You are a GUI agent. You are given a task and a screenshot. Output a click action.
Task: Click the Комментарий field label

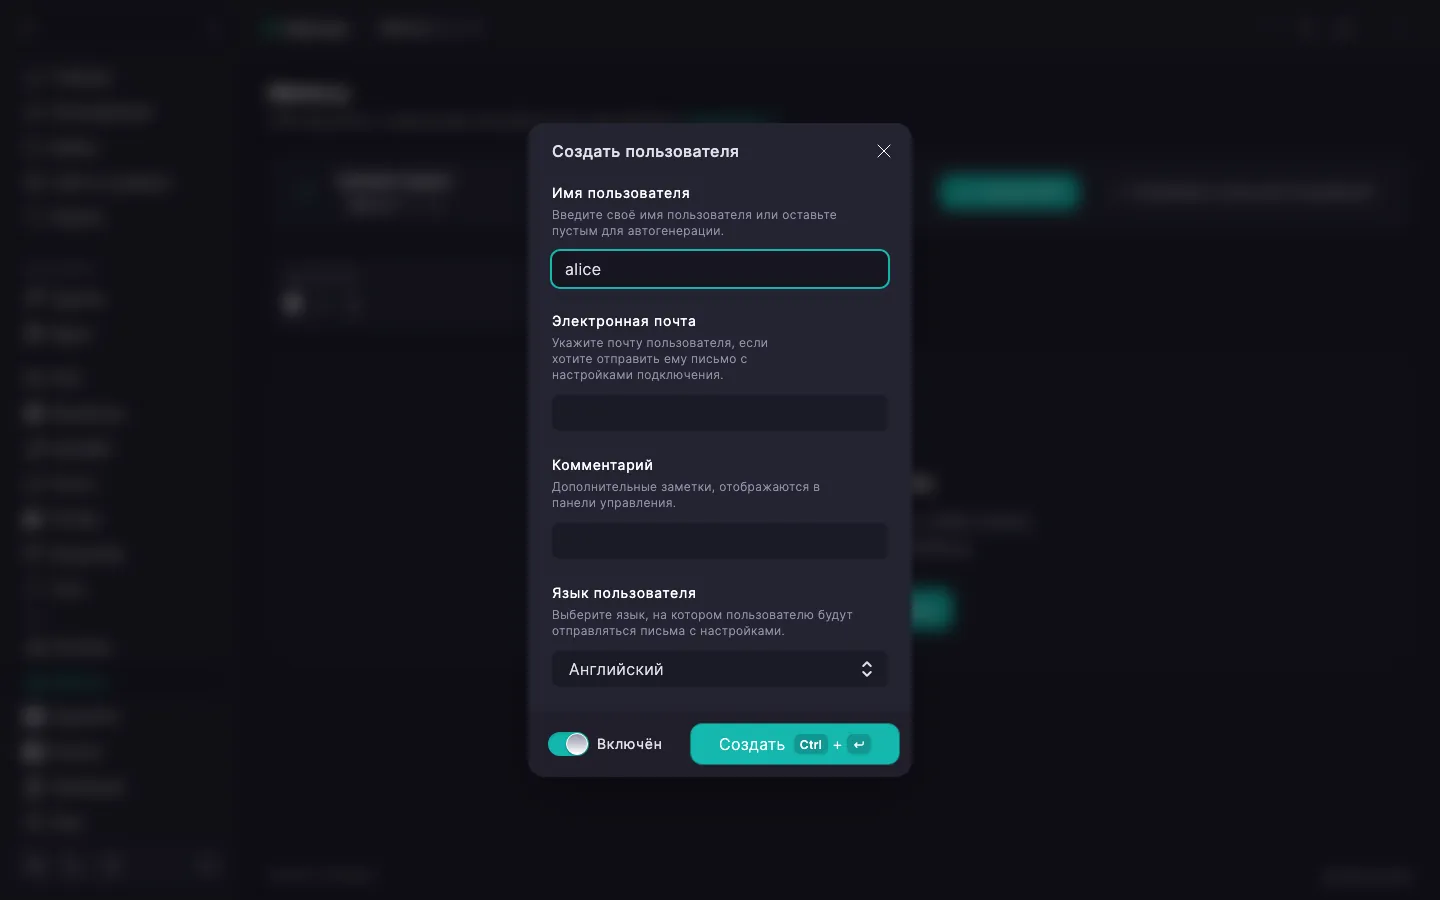point(602,465)
